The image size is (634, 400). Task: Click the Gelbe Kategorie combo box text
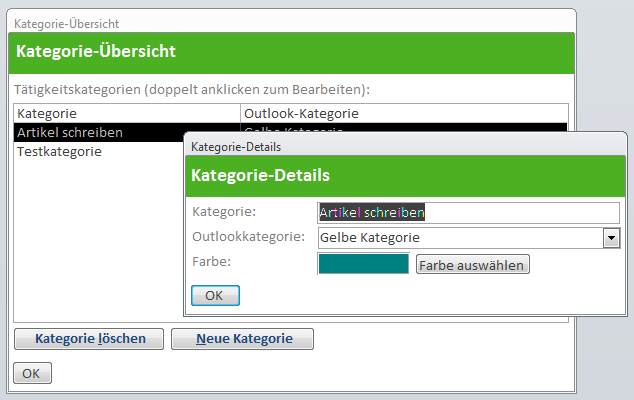(x=459, y=238)
